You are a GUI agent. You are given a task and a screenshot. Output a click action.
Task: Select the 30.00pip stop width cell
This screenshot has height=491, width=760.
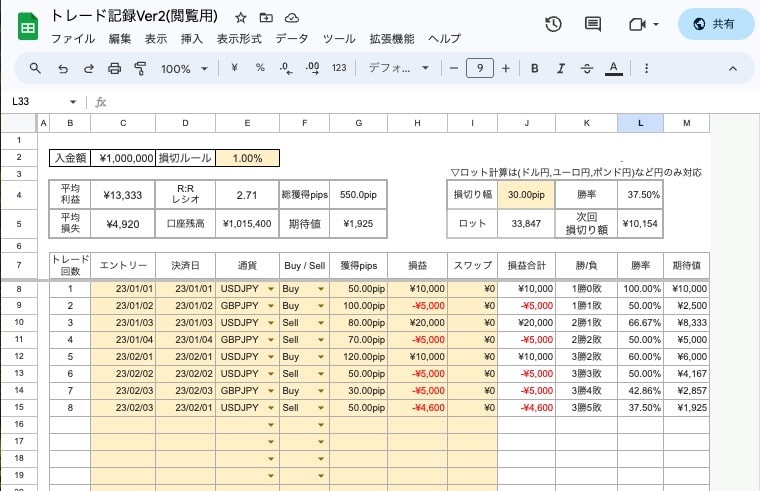point(526,195)
